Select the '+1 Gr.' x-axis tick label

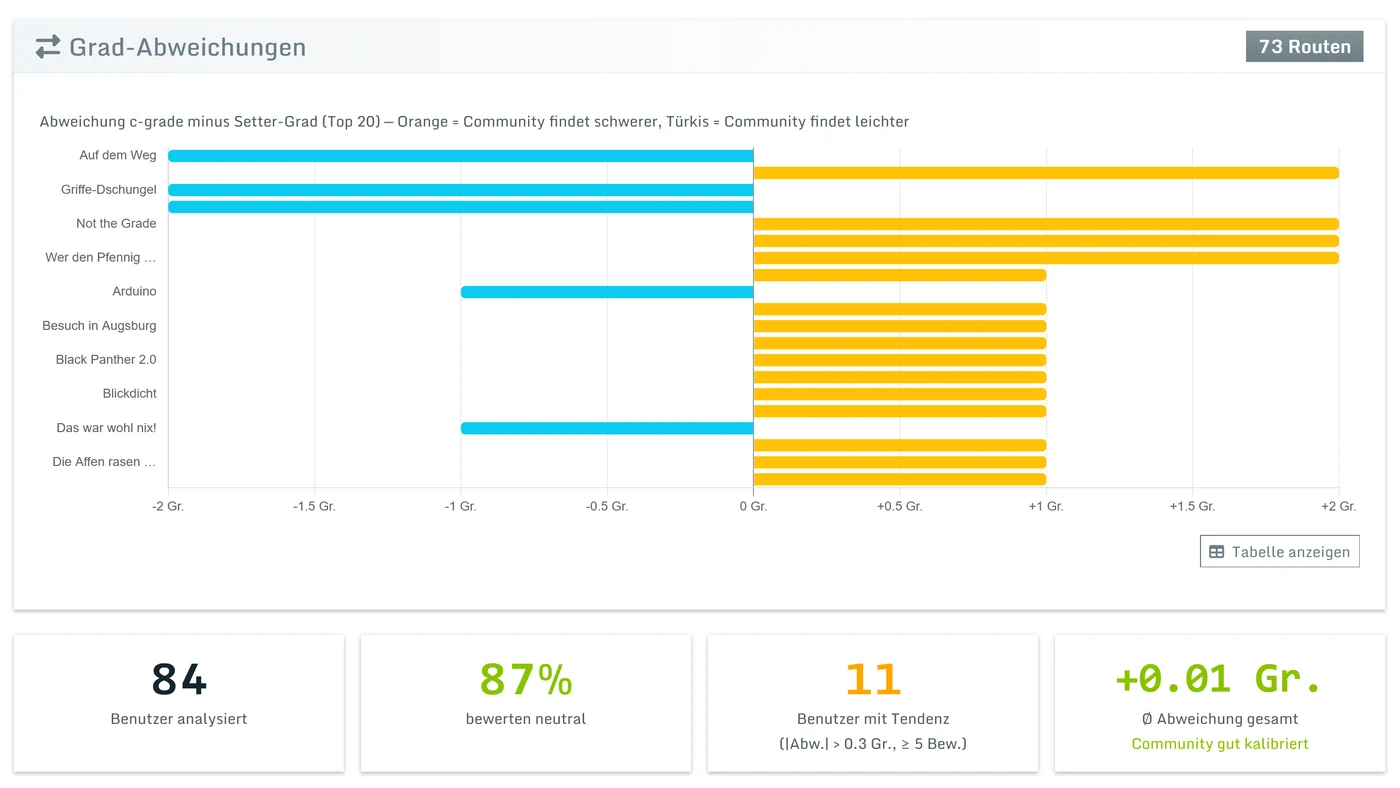click(1046, 507)
